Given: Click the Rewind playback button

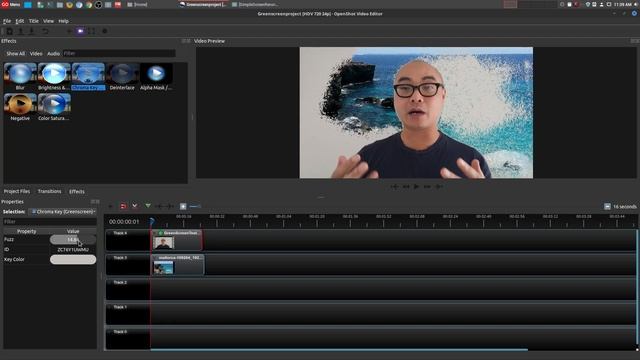Looking at the screenshot, I should [x=406, y=187].
